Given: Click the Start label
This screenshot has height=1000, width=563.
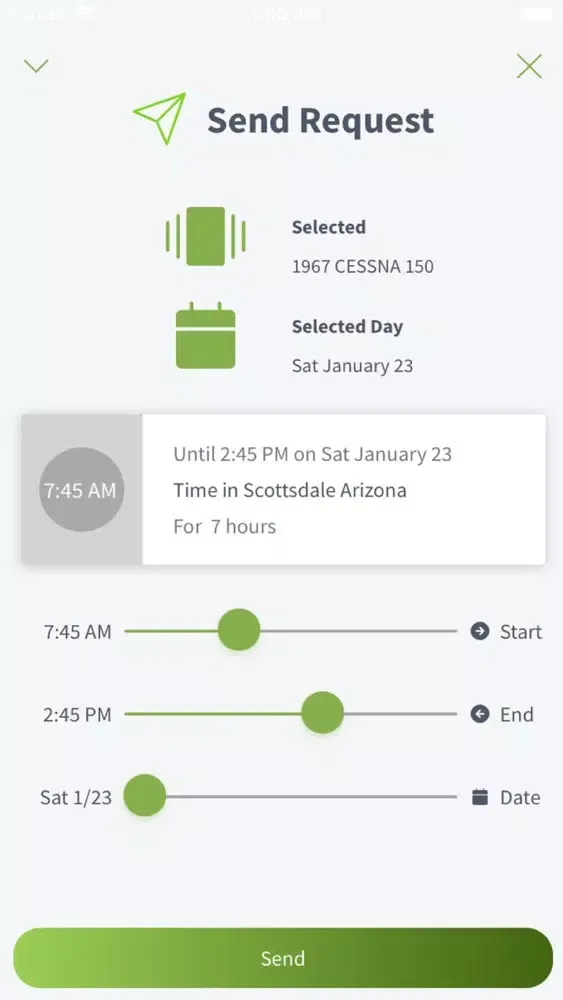Looking at the screenshot, I should [521, 632].
